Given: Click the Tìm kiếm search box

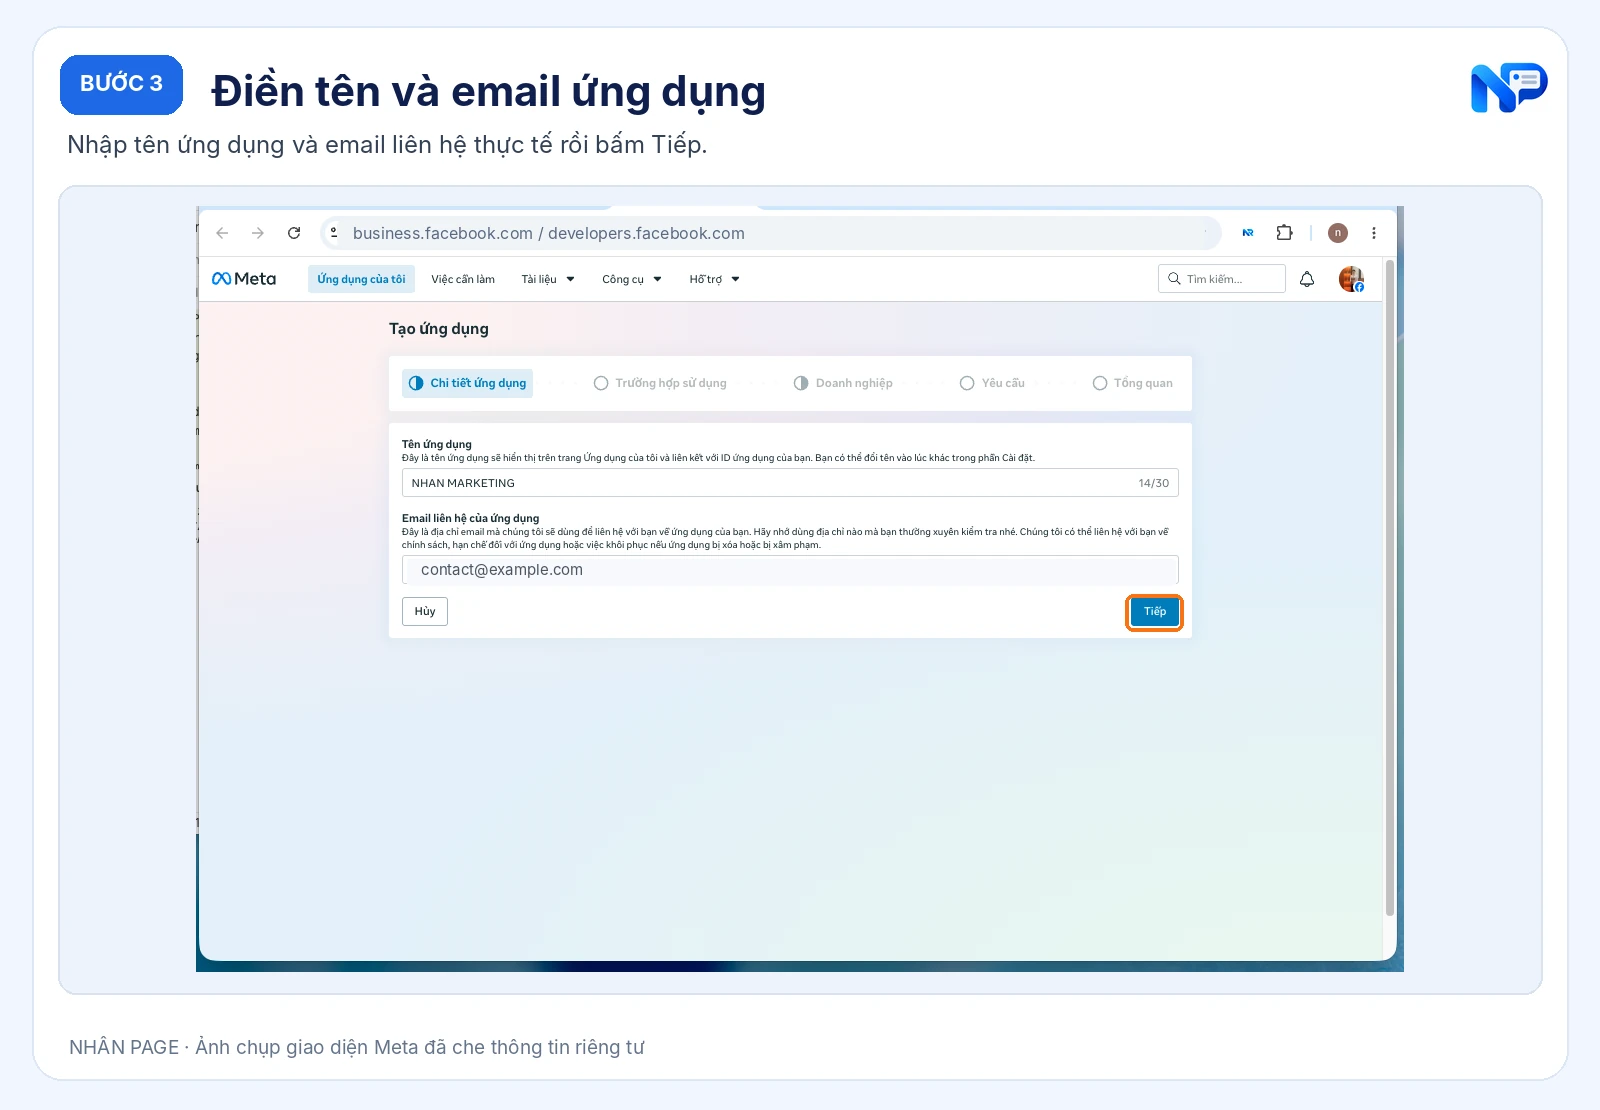Looking at the screenshot, I should [1222, 279].
